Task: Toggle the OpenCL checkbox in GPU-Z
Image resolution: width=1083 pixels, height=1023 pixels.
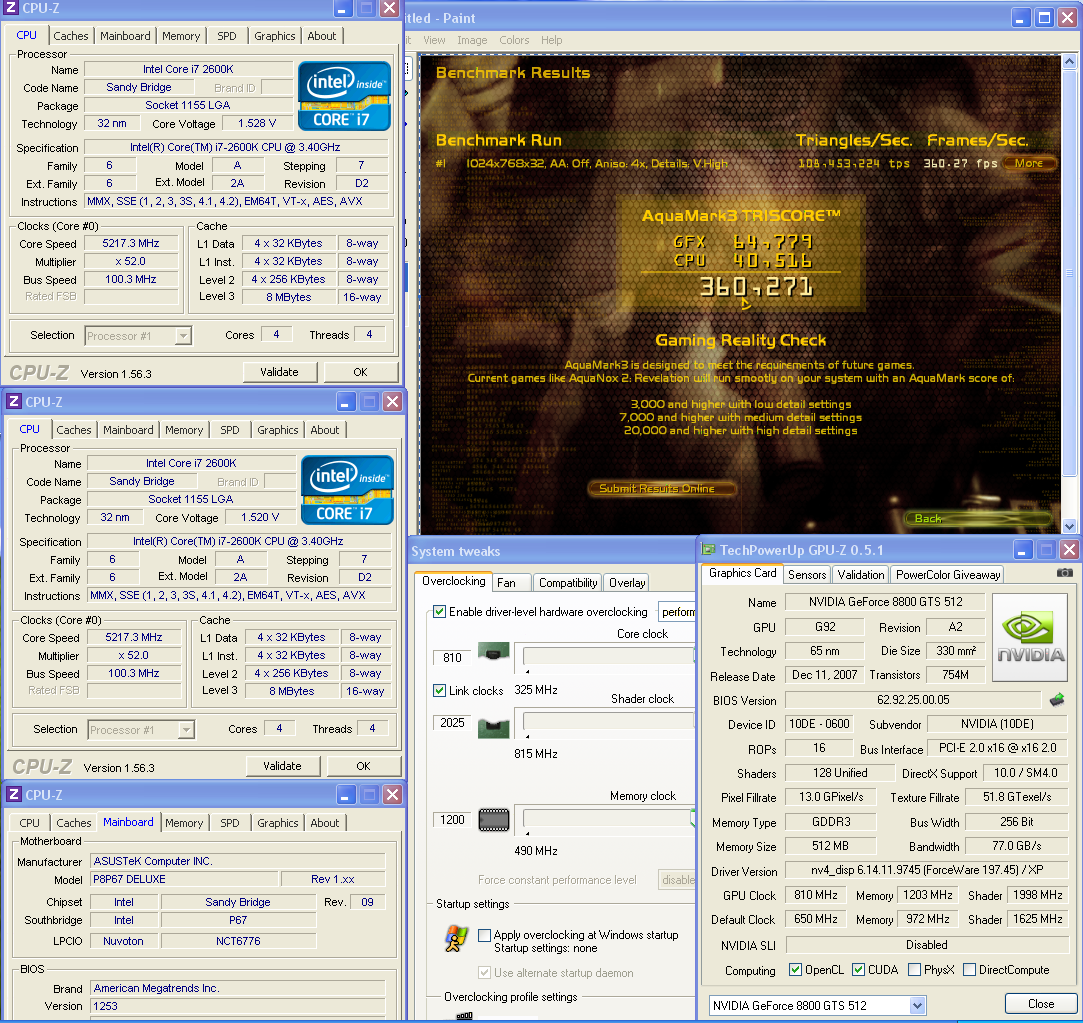Action: coord(796,970)
